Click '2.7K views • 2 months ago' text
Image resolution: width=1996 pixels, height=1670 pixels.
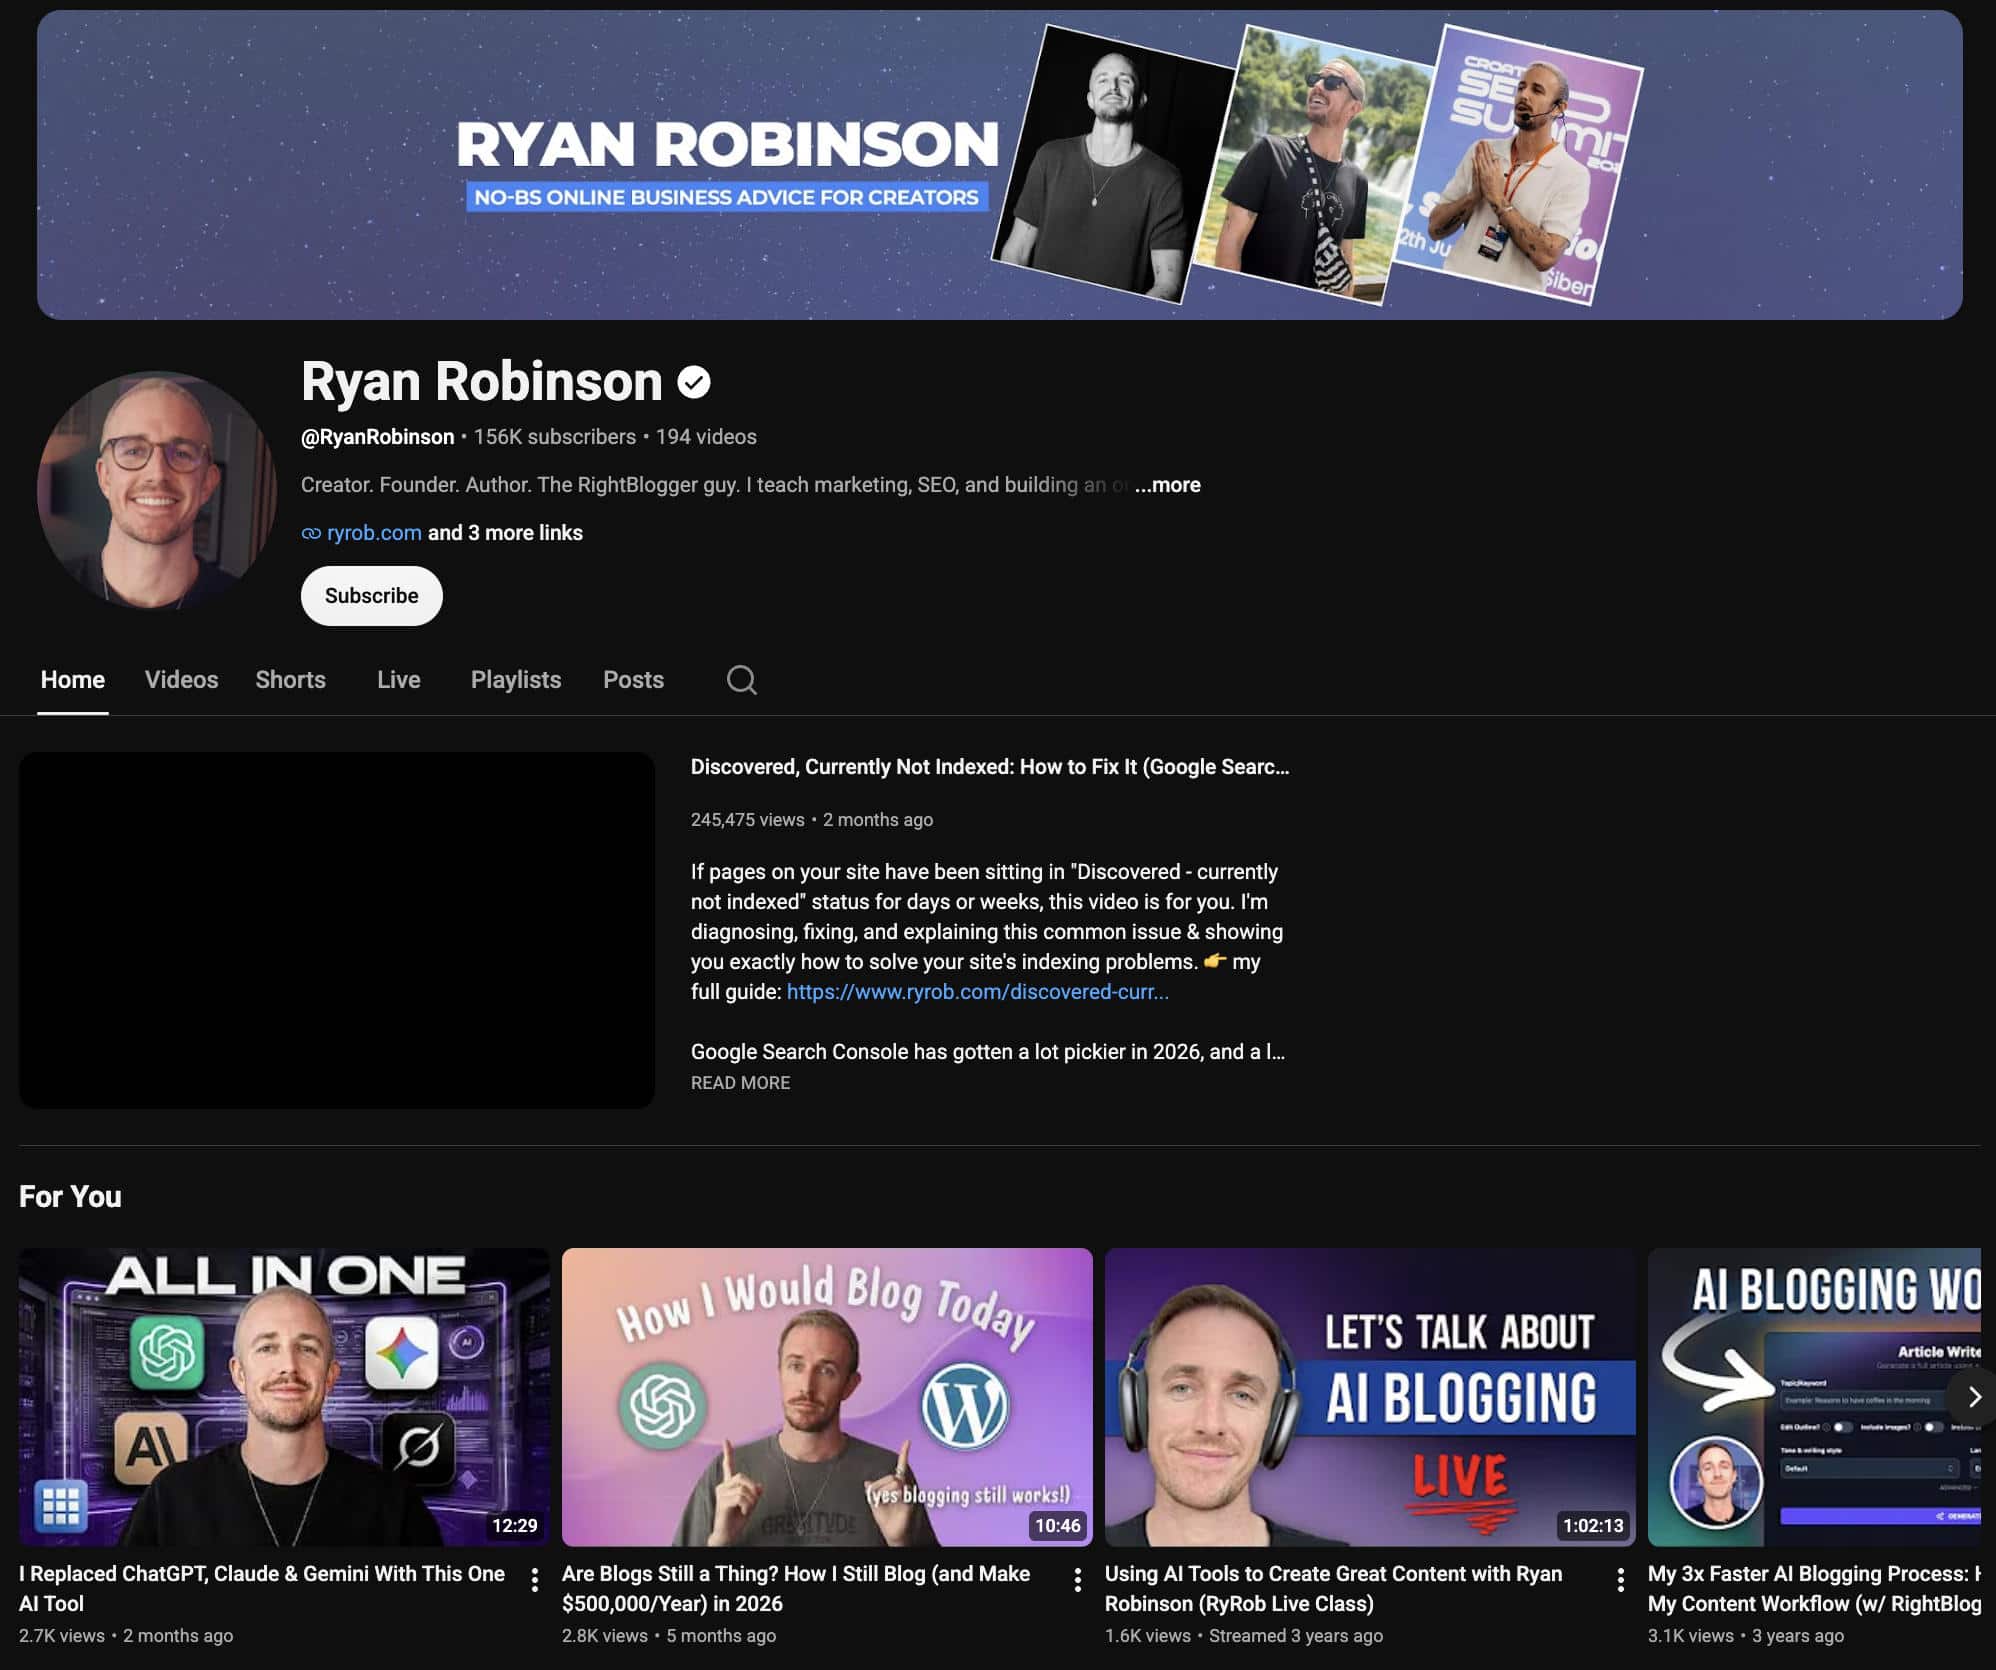click(126, 1636)
